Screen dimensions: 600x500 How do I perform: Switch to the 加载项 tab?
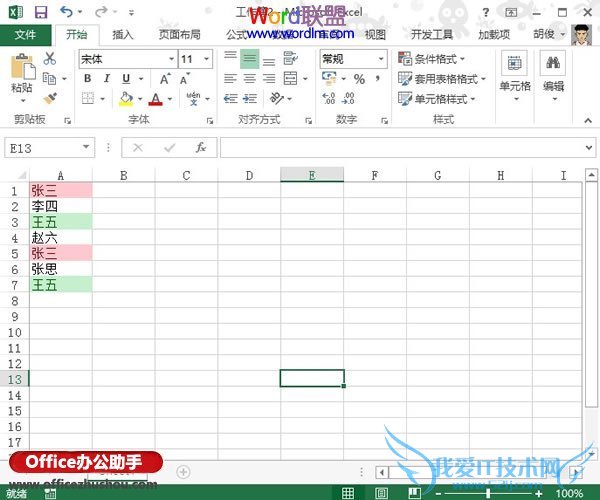click(x=494, y=35)
